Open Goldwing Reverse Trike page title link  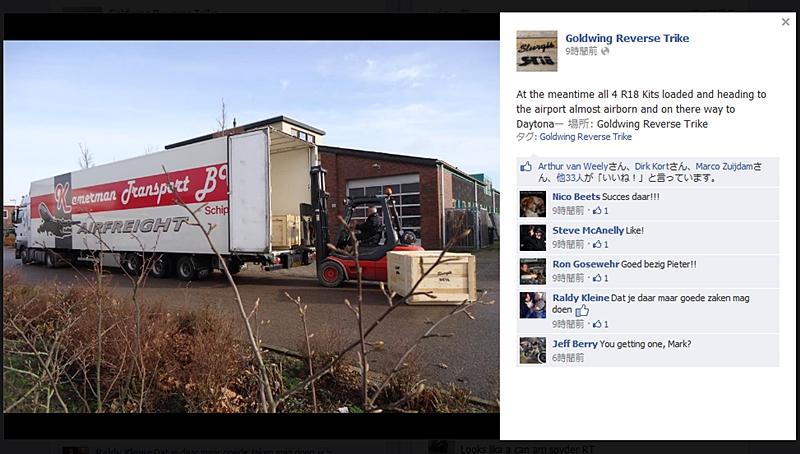[627, 38]
